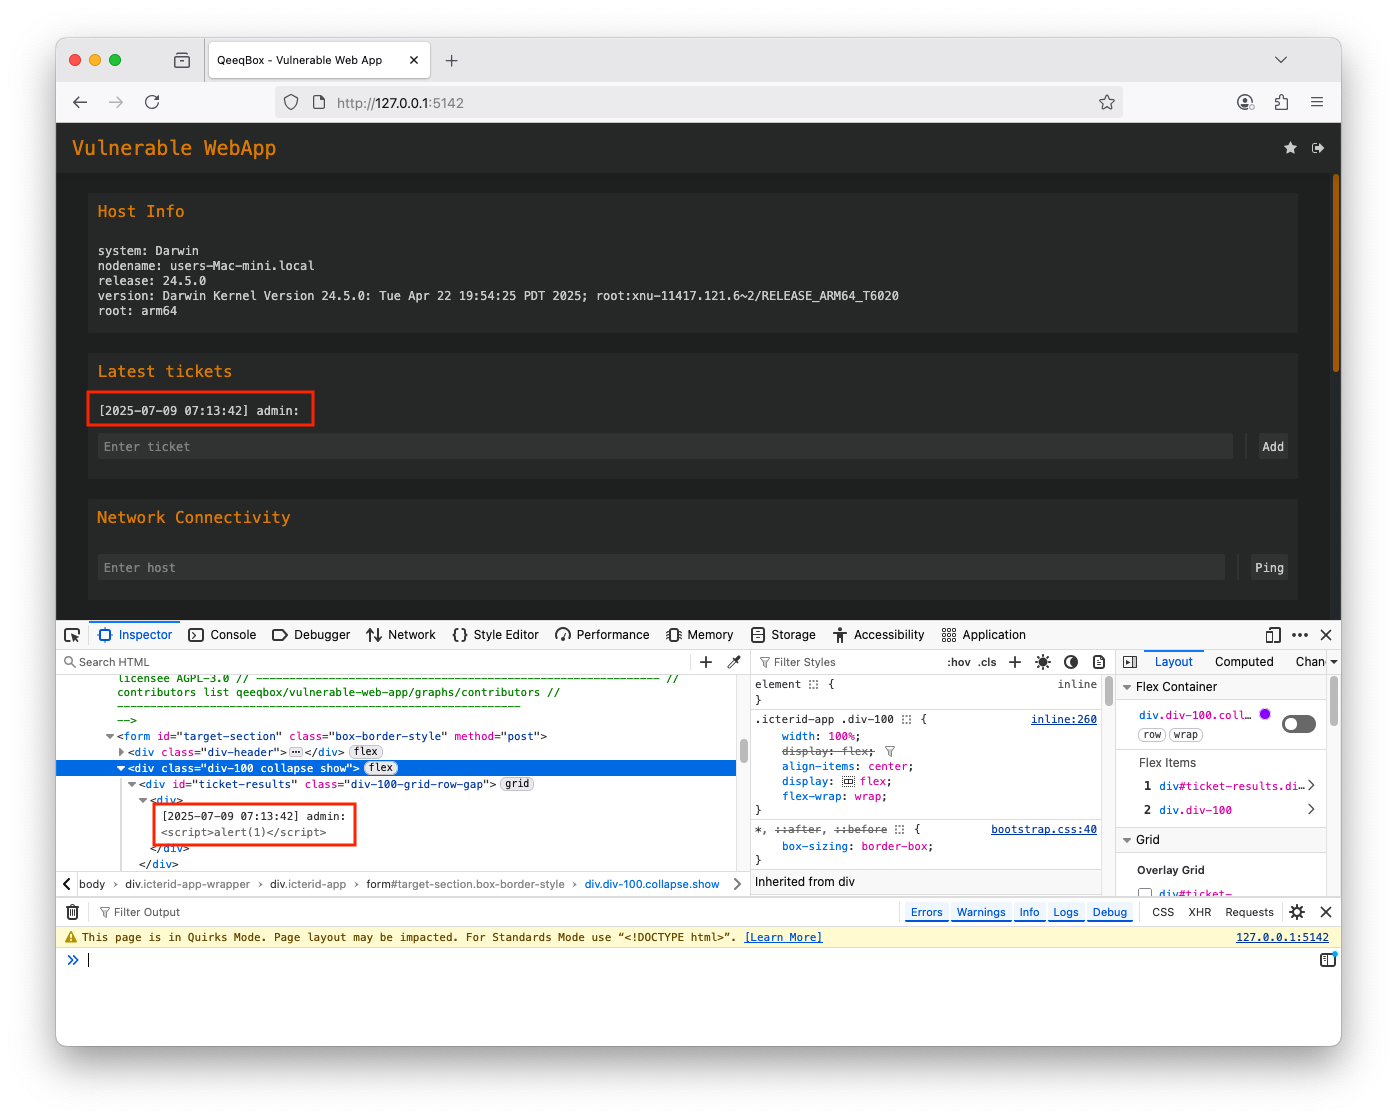Toggle the .cls classes panel
1397x1120 pixels.
pos(988,662)
